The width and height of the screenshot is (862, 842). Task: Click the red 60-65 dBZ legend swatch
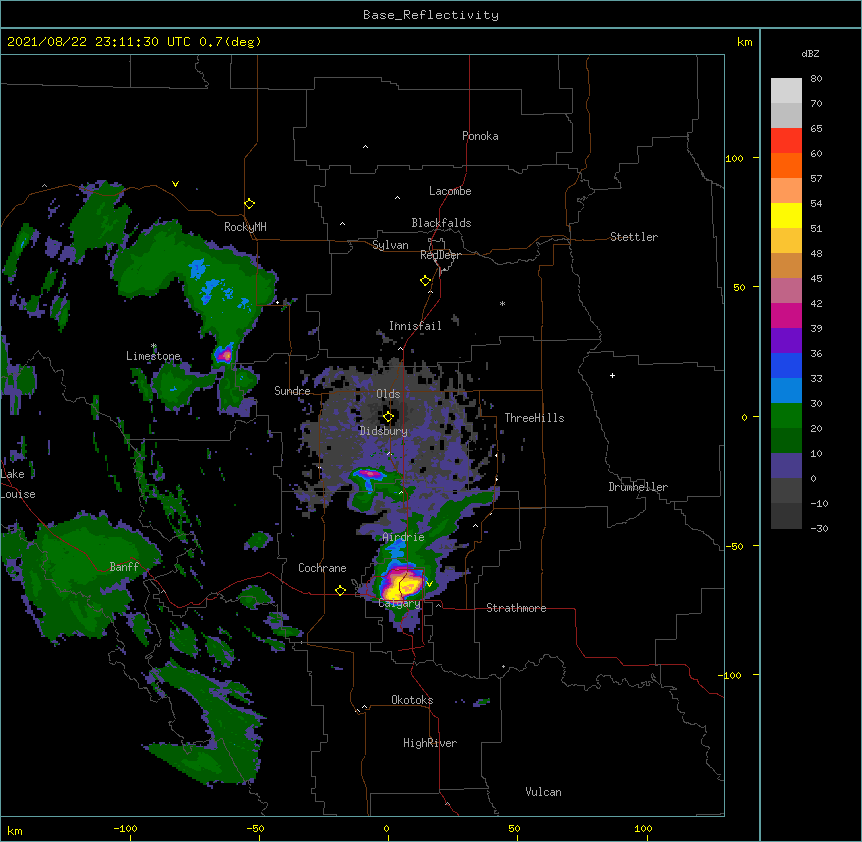pos(786,141)
